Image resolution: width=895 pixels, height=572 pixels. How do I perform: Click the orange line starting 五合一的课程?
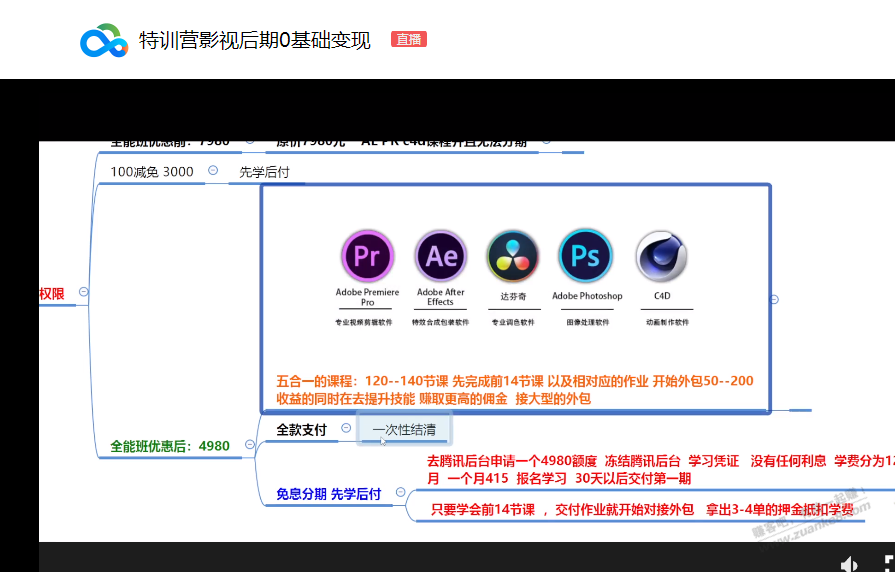515,381
